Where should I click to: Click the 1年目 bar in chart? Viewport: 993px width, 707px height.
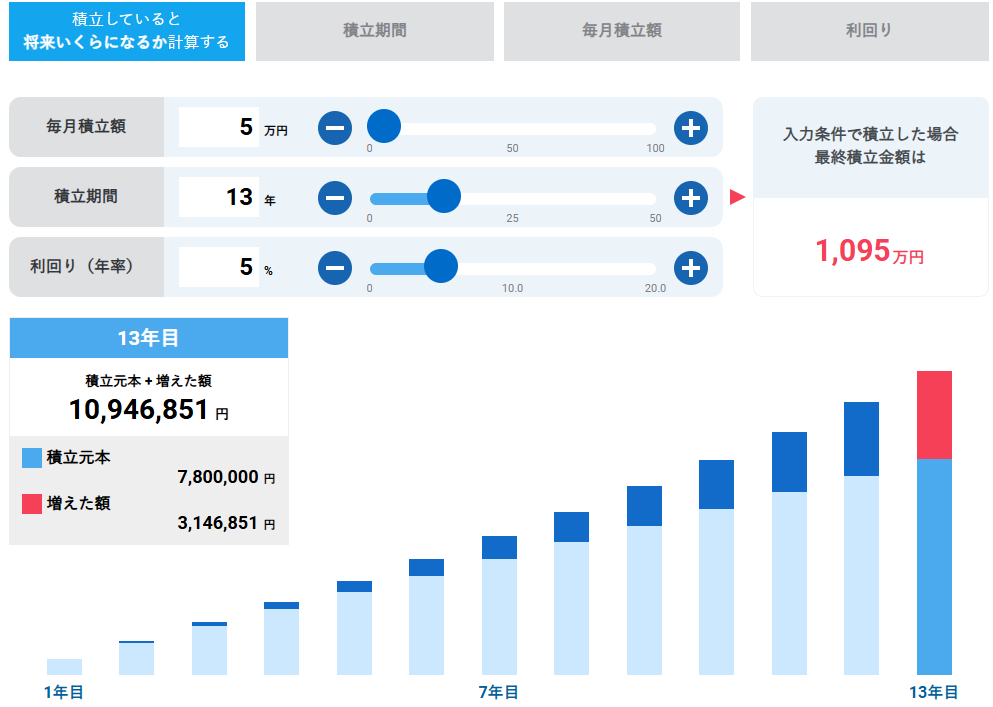[x=64, y=666]
